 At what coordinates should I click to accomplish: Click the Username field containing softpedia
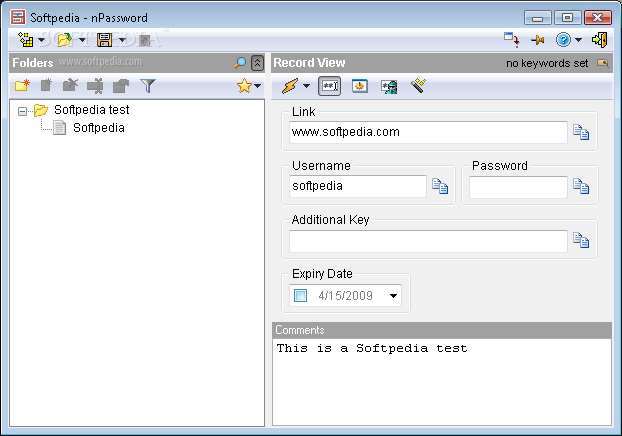tap(358, 186)
